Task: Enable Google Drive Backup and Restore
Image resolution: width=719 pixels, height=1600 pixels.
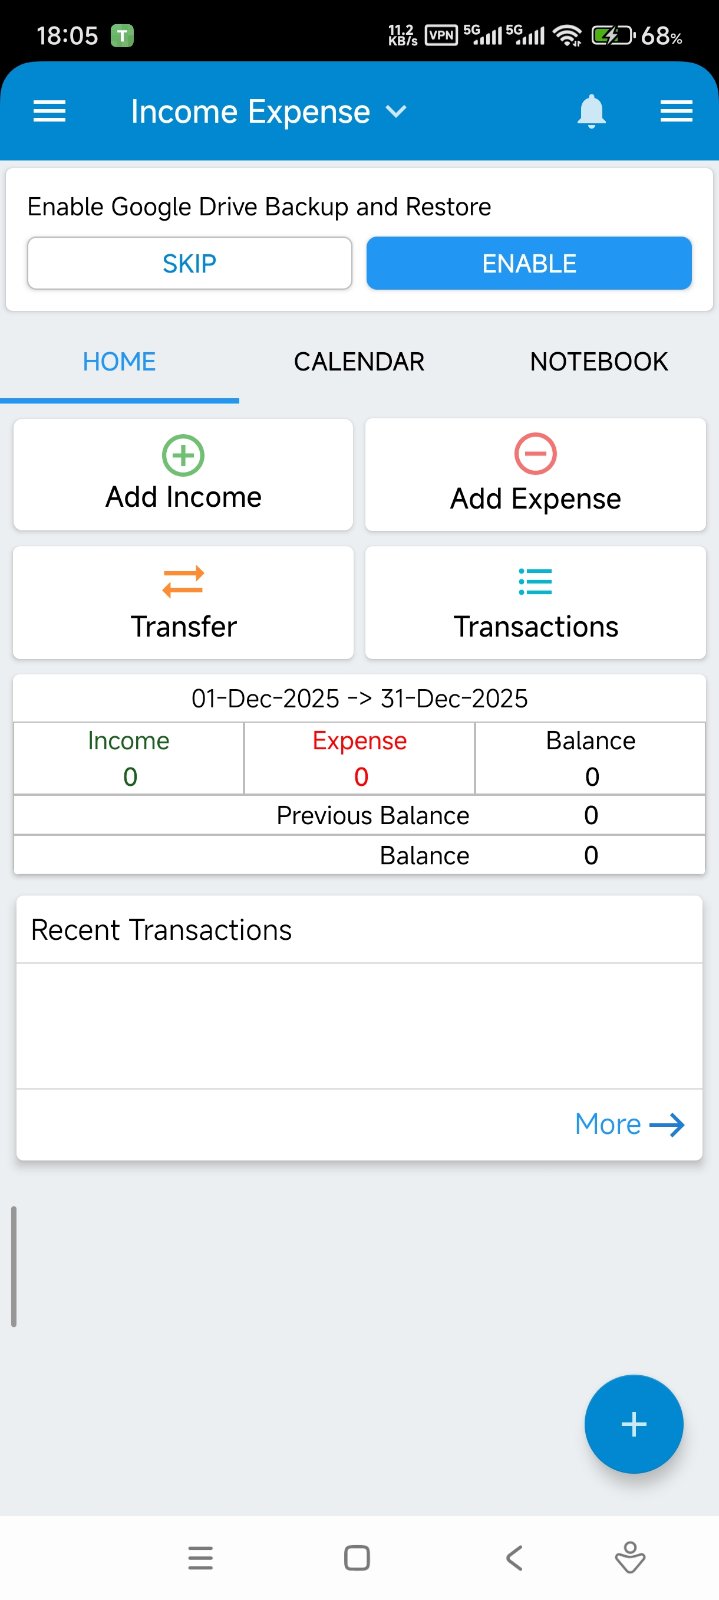Action: [x=529, y=263]
